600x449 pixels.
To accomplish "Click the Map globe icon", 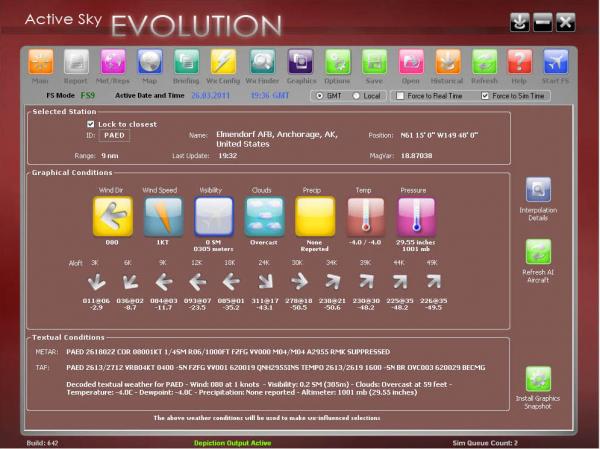I will pyautogui.click(x=150, y=63).
